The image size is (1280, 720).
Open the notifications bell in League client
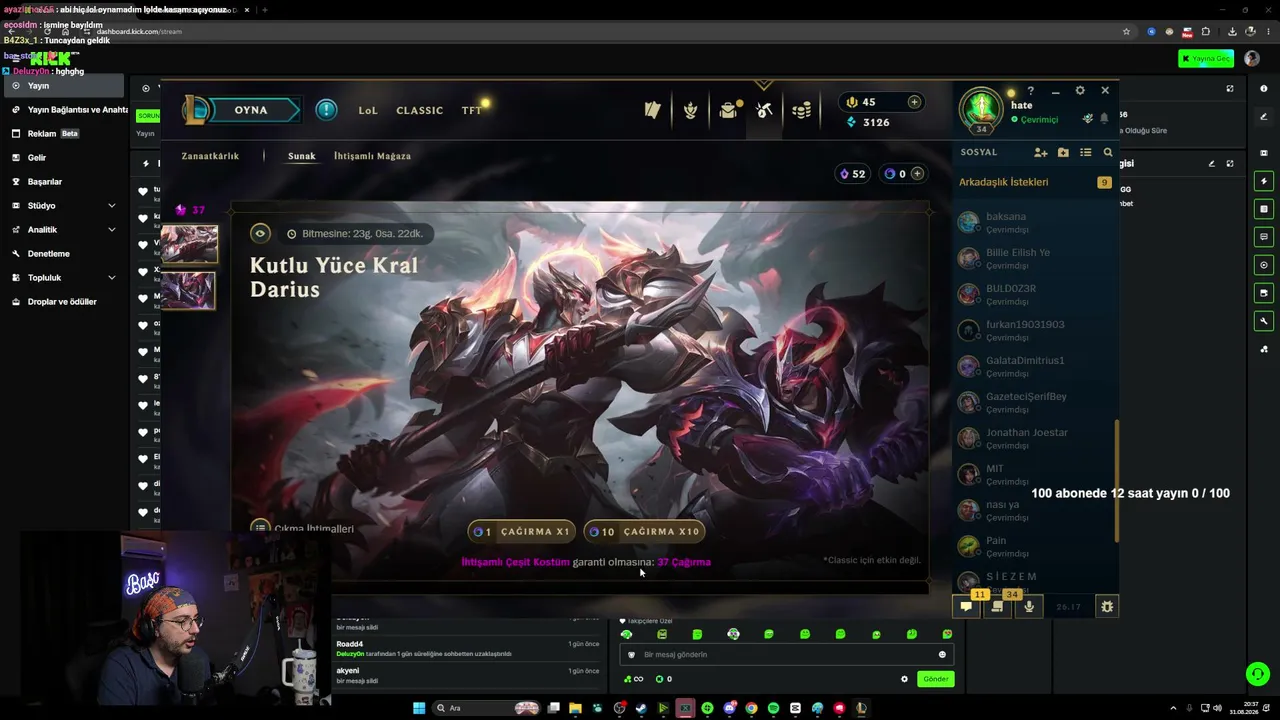pyautogui.click(x=1104, y=119)
